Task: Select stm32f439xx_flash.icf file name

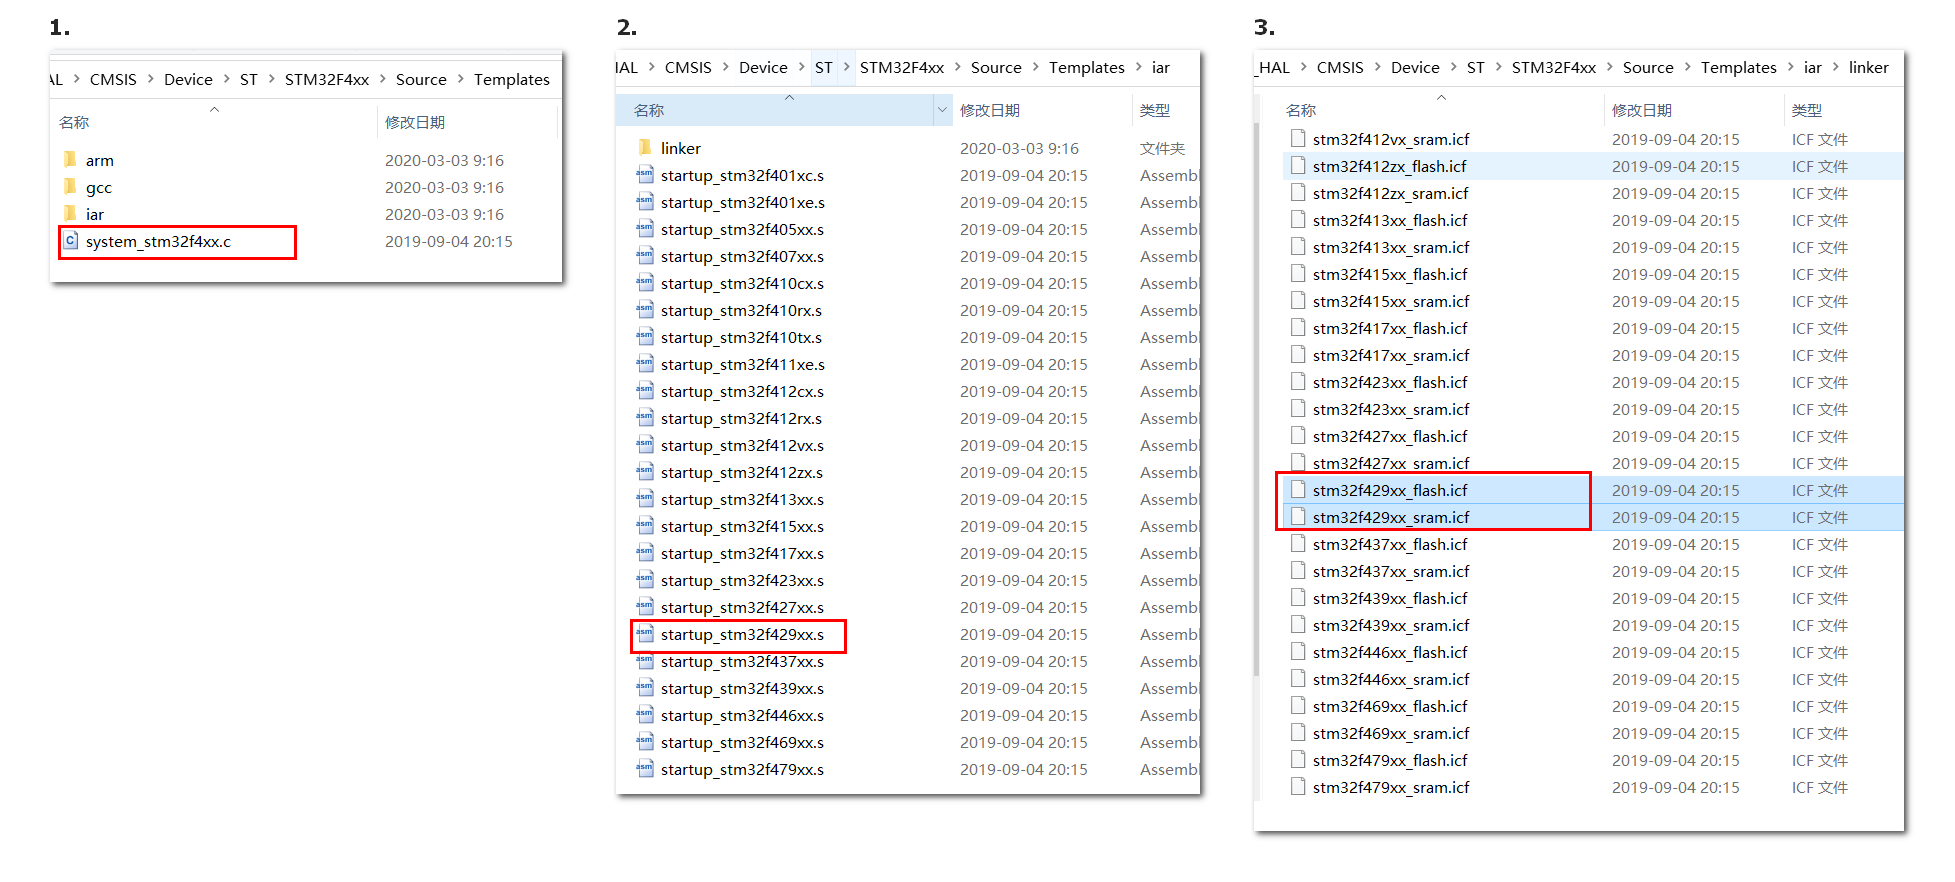Action: click(1390, 598)
